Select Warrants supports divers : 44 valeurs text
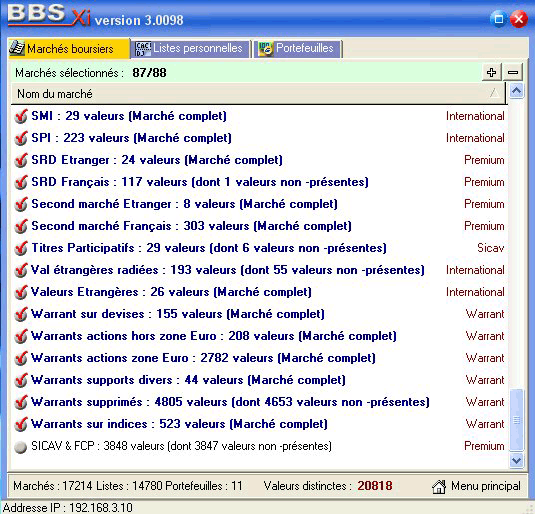This screenshot has width=535, height=514. click(x=188, y=380)
